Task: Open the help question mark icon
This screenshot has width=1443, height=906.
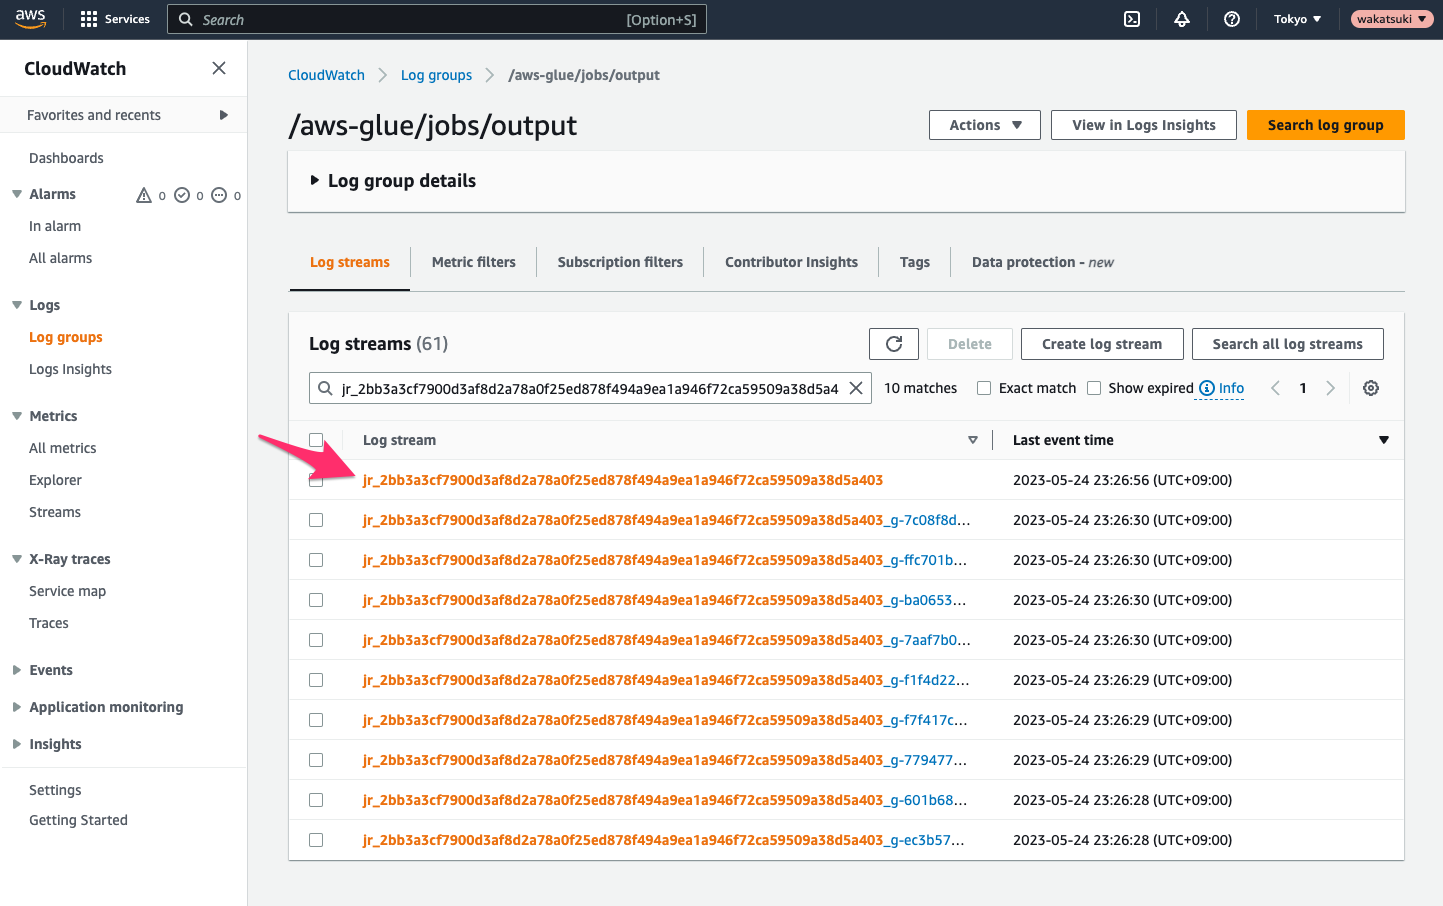Action: point(1232,19)
